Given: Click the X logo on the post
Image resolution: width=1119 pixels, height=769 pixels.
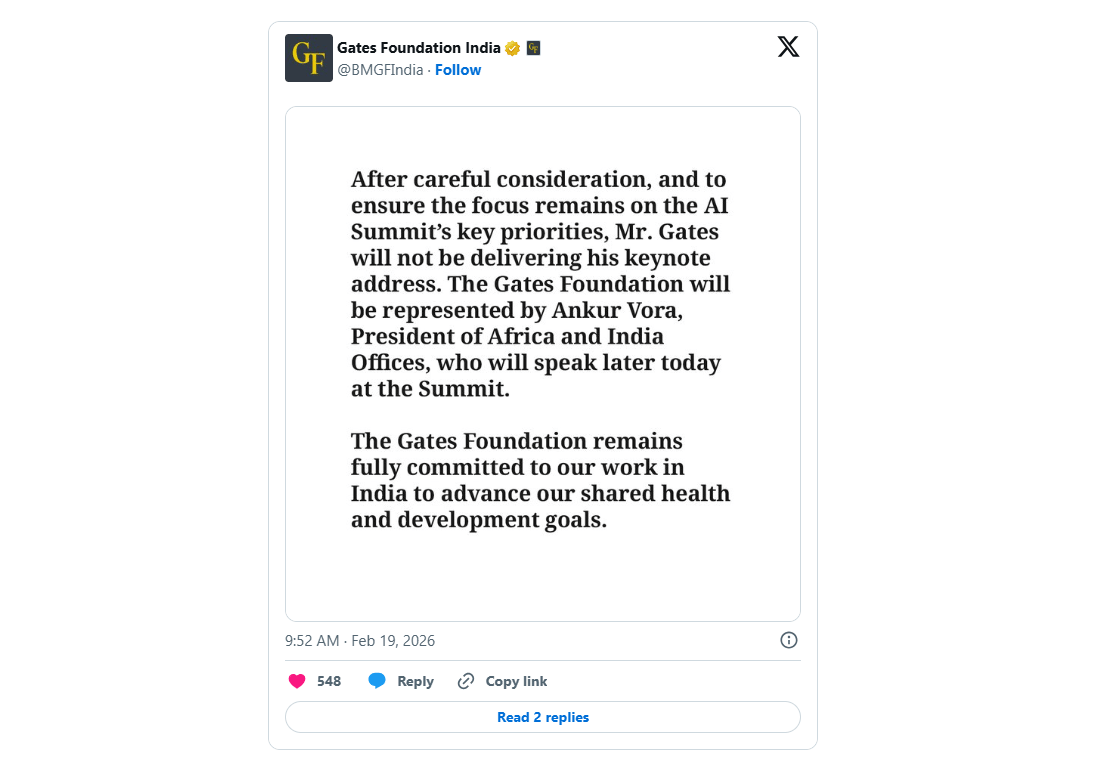Looking at the screenshot, I should pos(788,47).
